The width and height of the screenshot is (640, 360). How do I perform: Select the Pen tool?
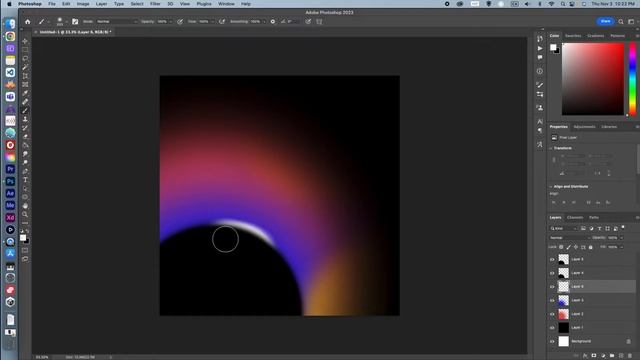coord(25,171)
